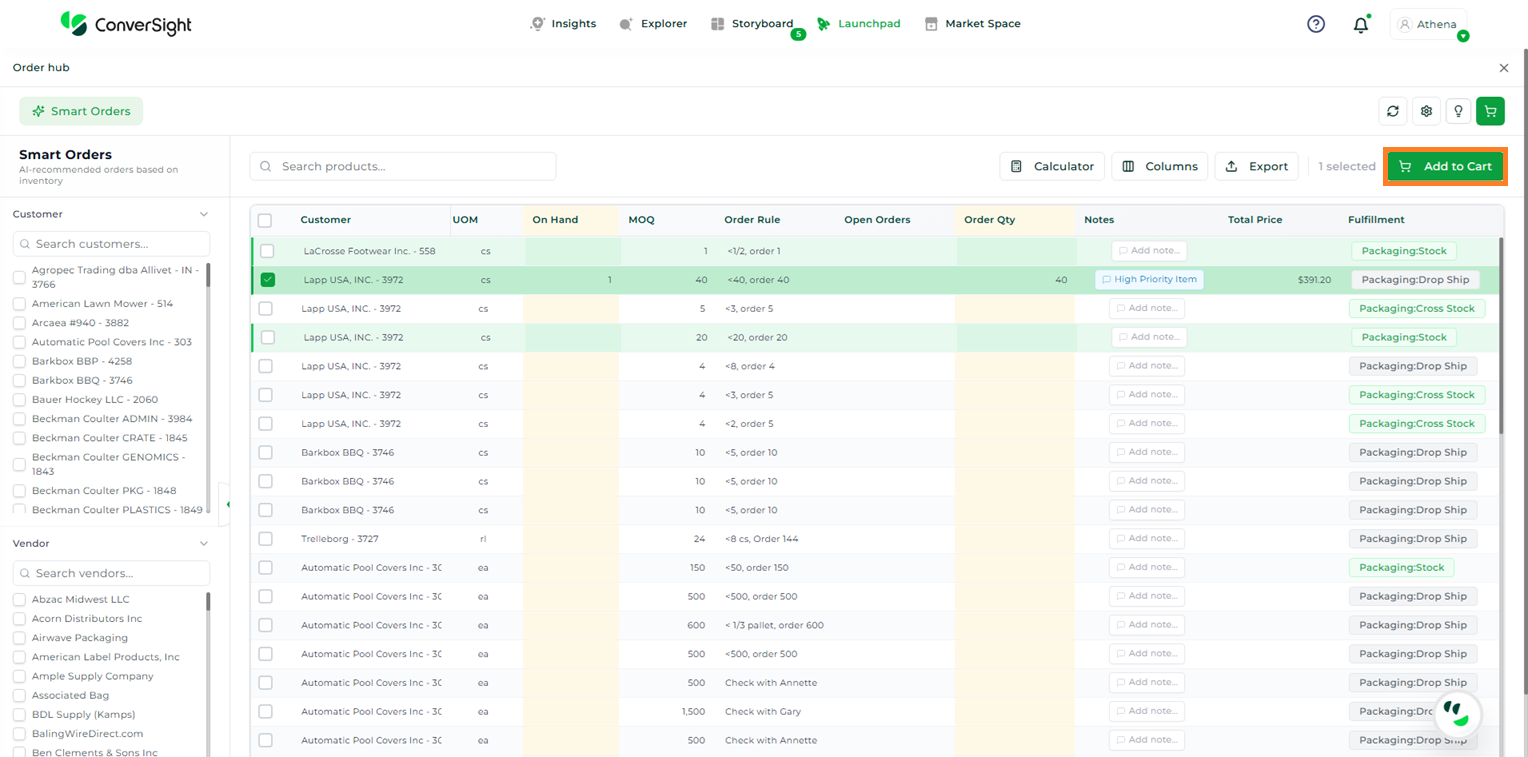The height and width of the screenshot is (757, 1528).
Task: Open the floating ConverSight chat assistant icon
Action: 1457,713
